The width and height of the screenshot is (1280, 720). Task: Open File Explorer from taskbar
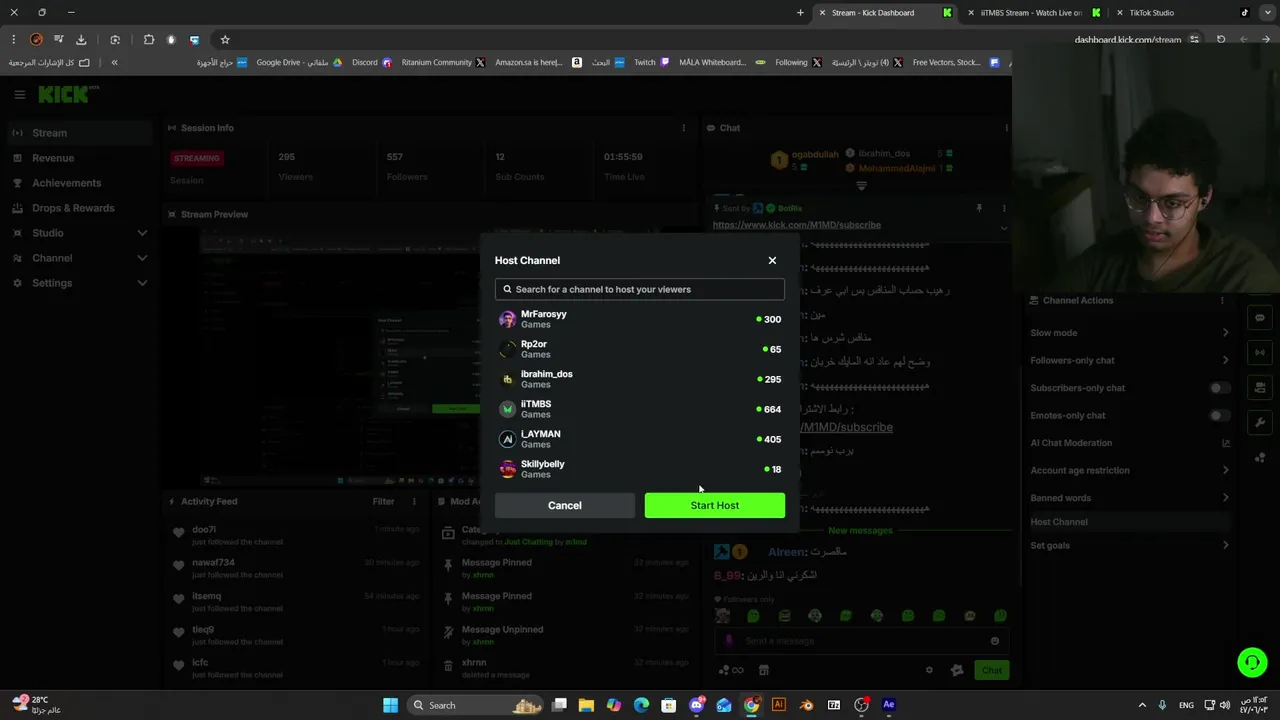[586, 705]
